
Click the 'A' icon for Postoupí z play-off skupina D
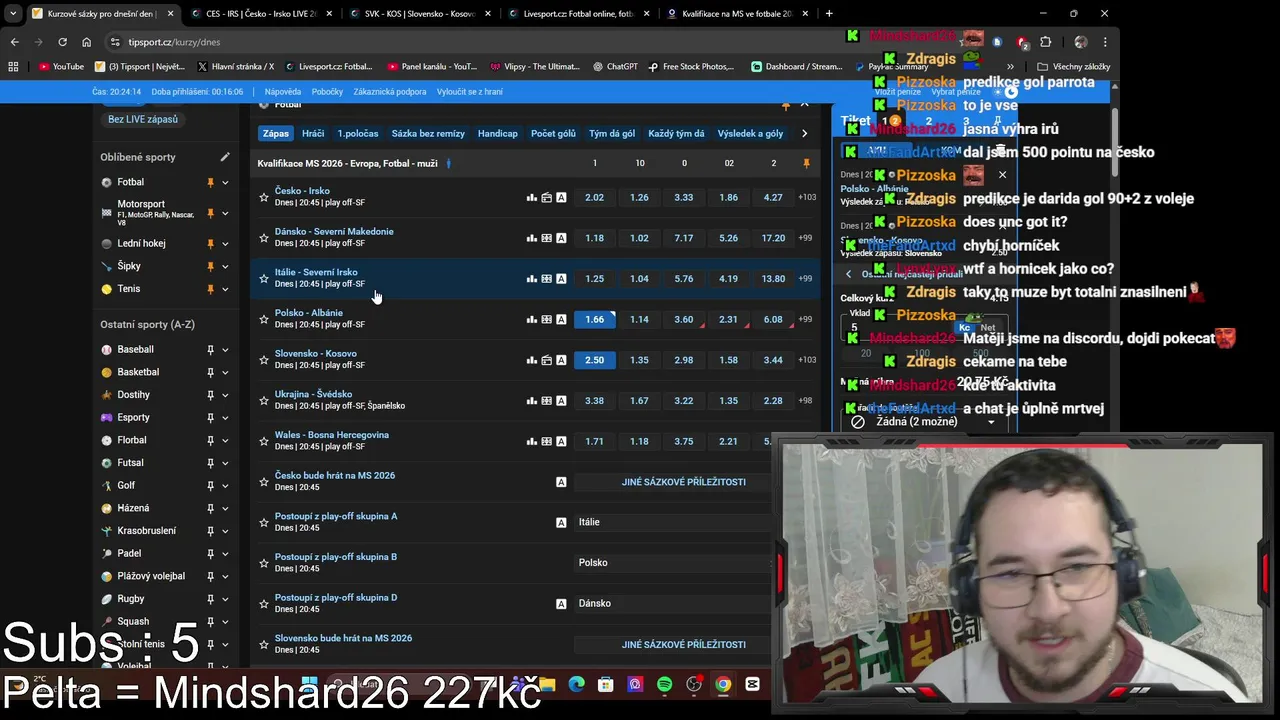(x=561, y=604)
